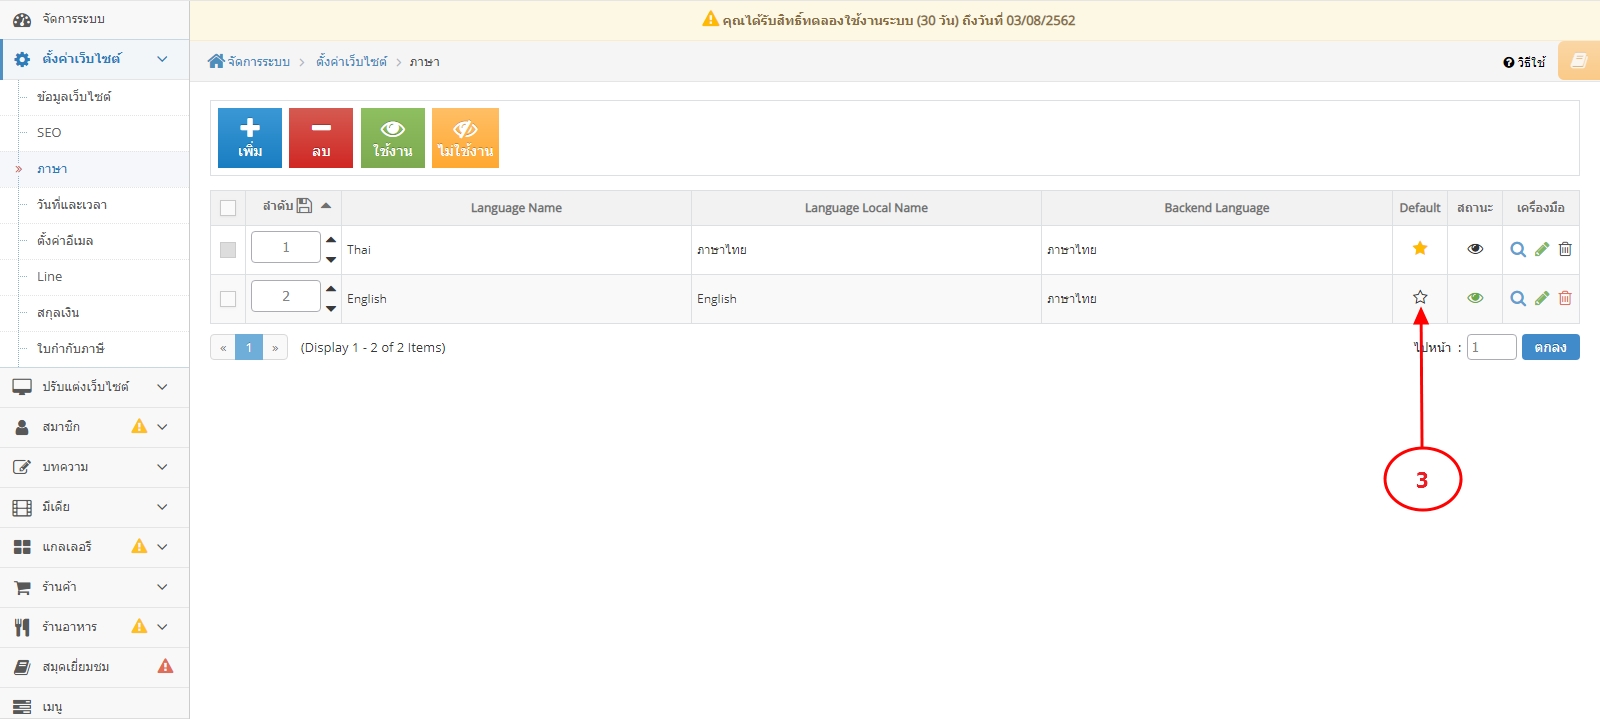Open จัดการระบบ dashboard in the sidebar
Screen dimensions: 1600x719
pyautogui.click(x=95, y=19)
